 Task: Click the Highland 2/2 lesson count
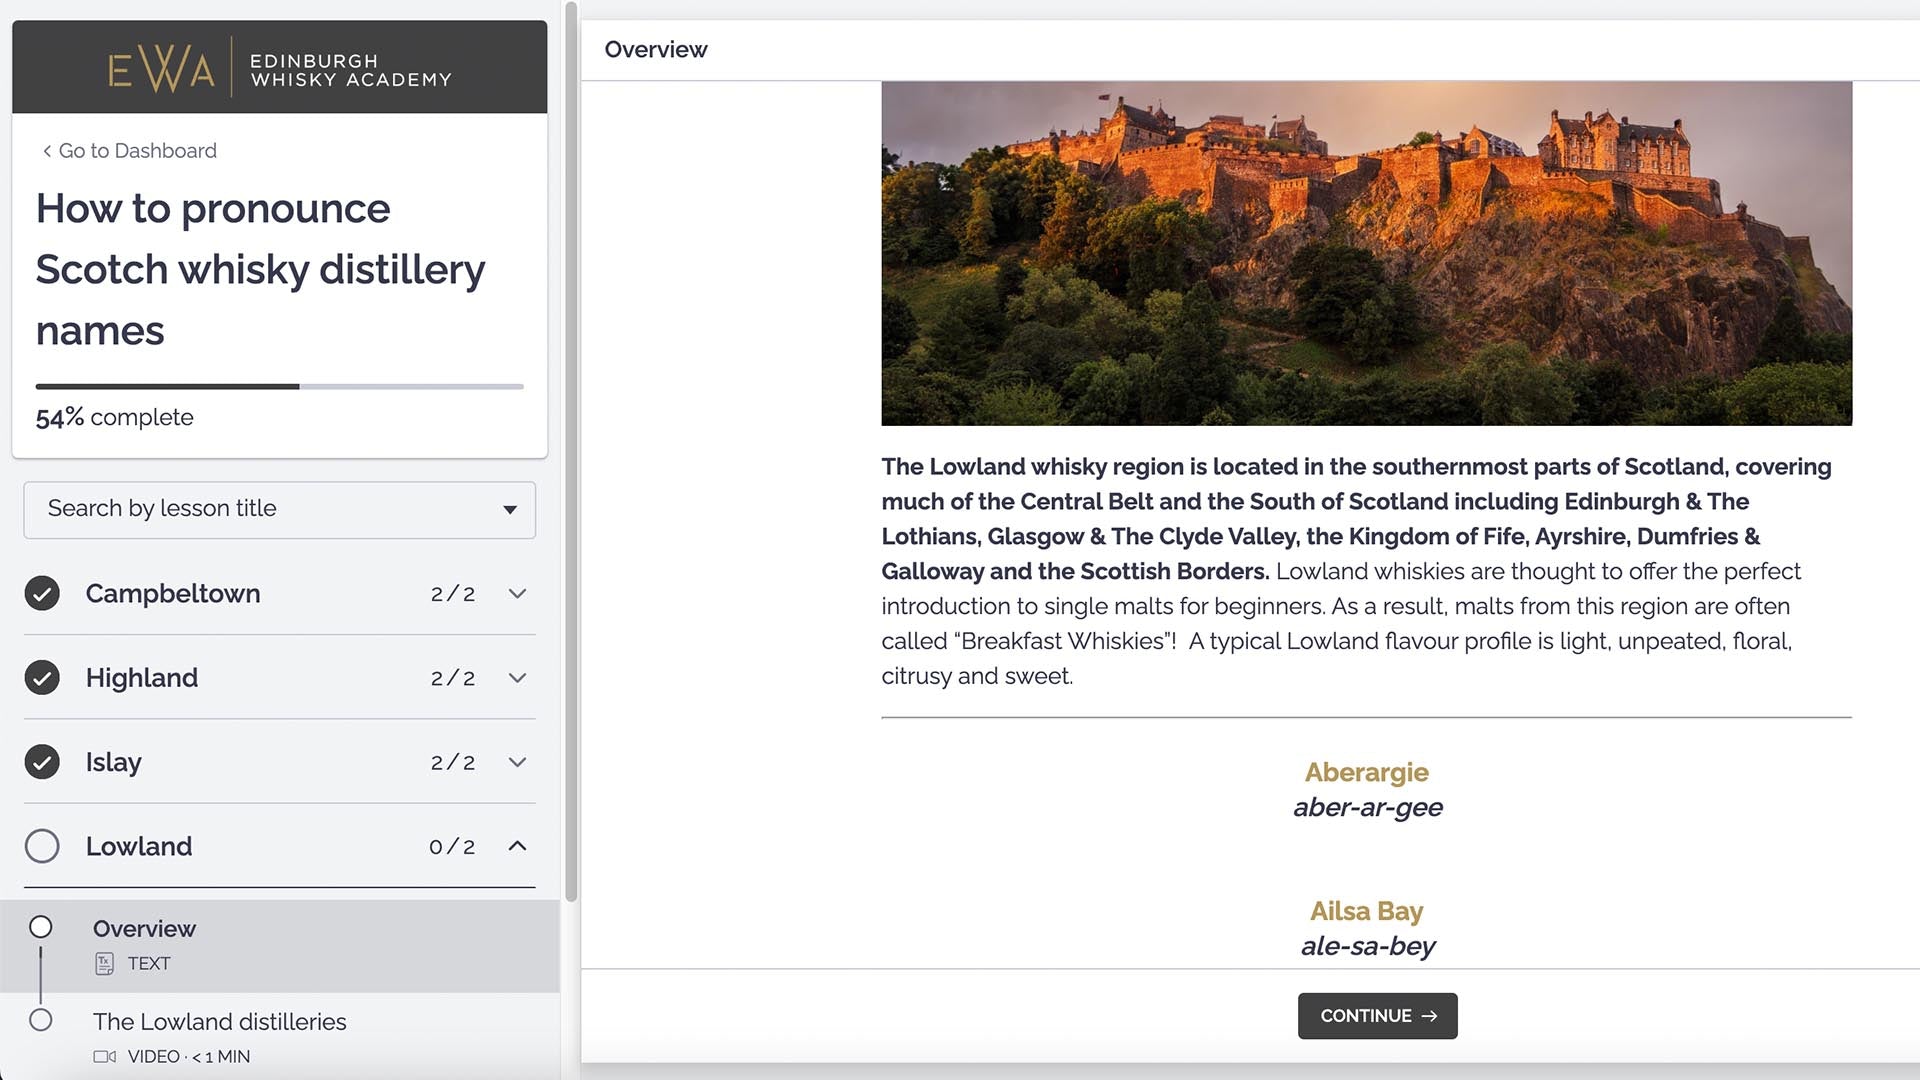click(x=453, y=678)
